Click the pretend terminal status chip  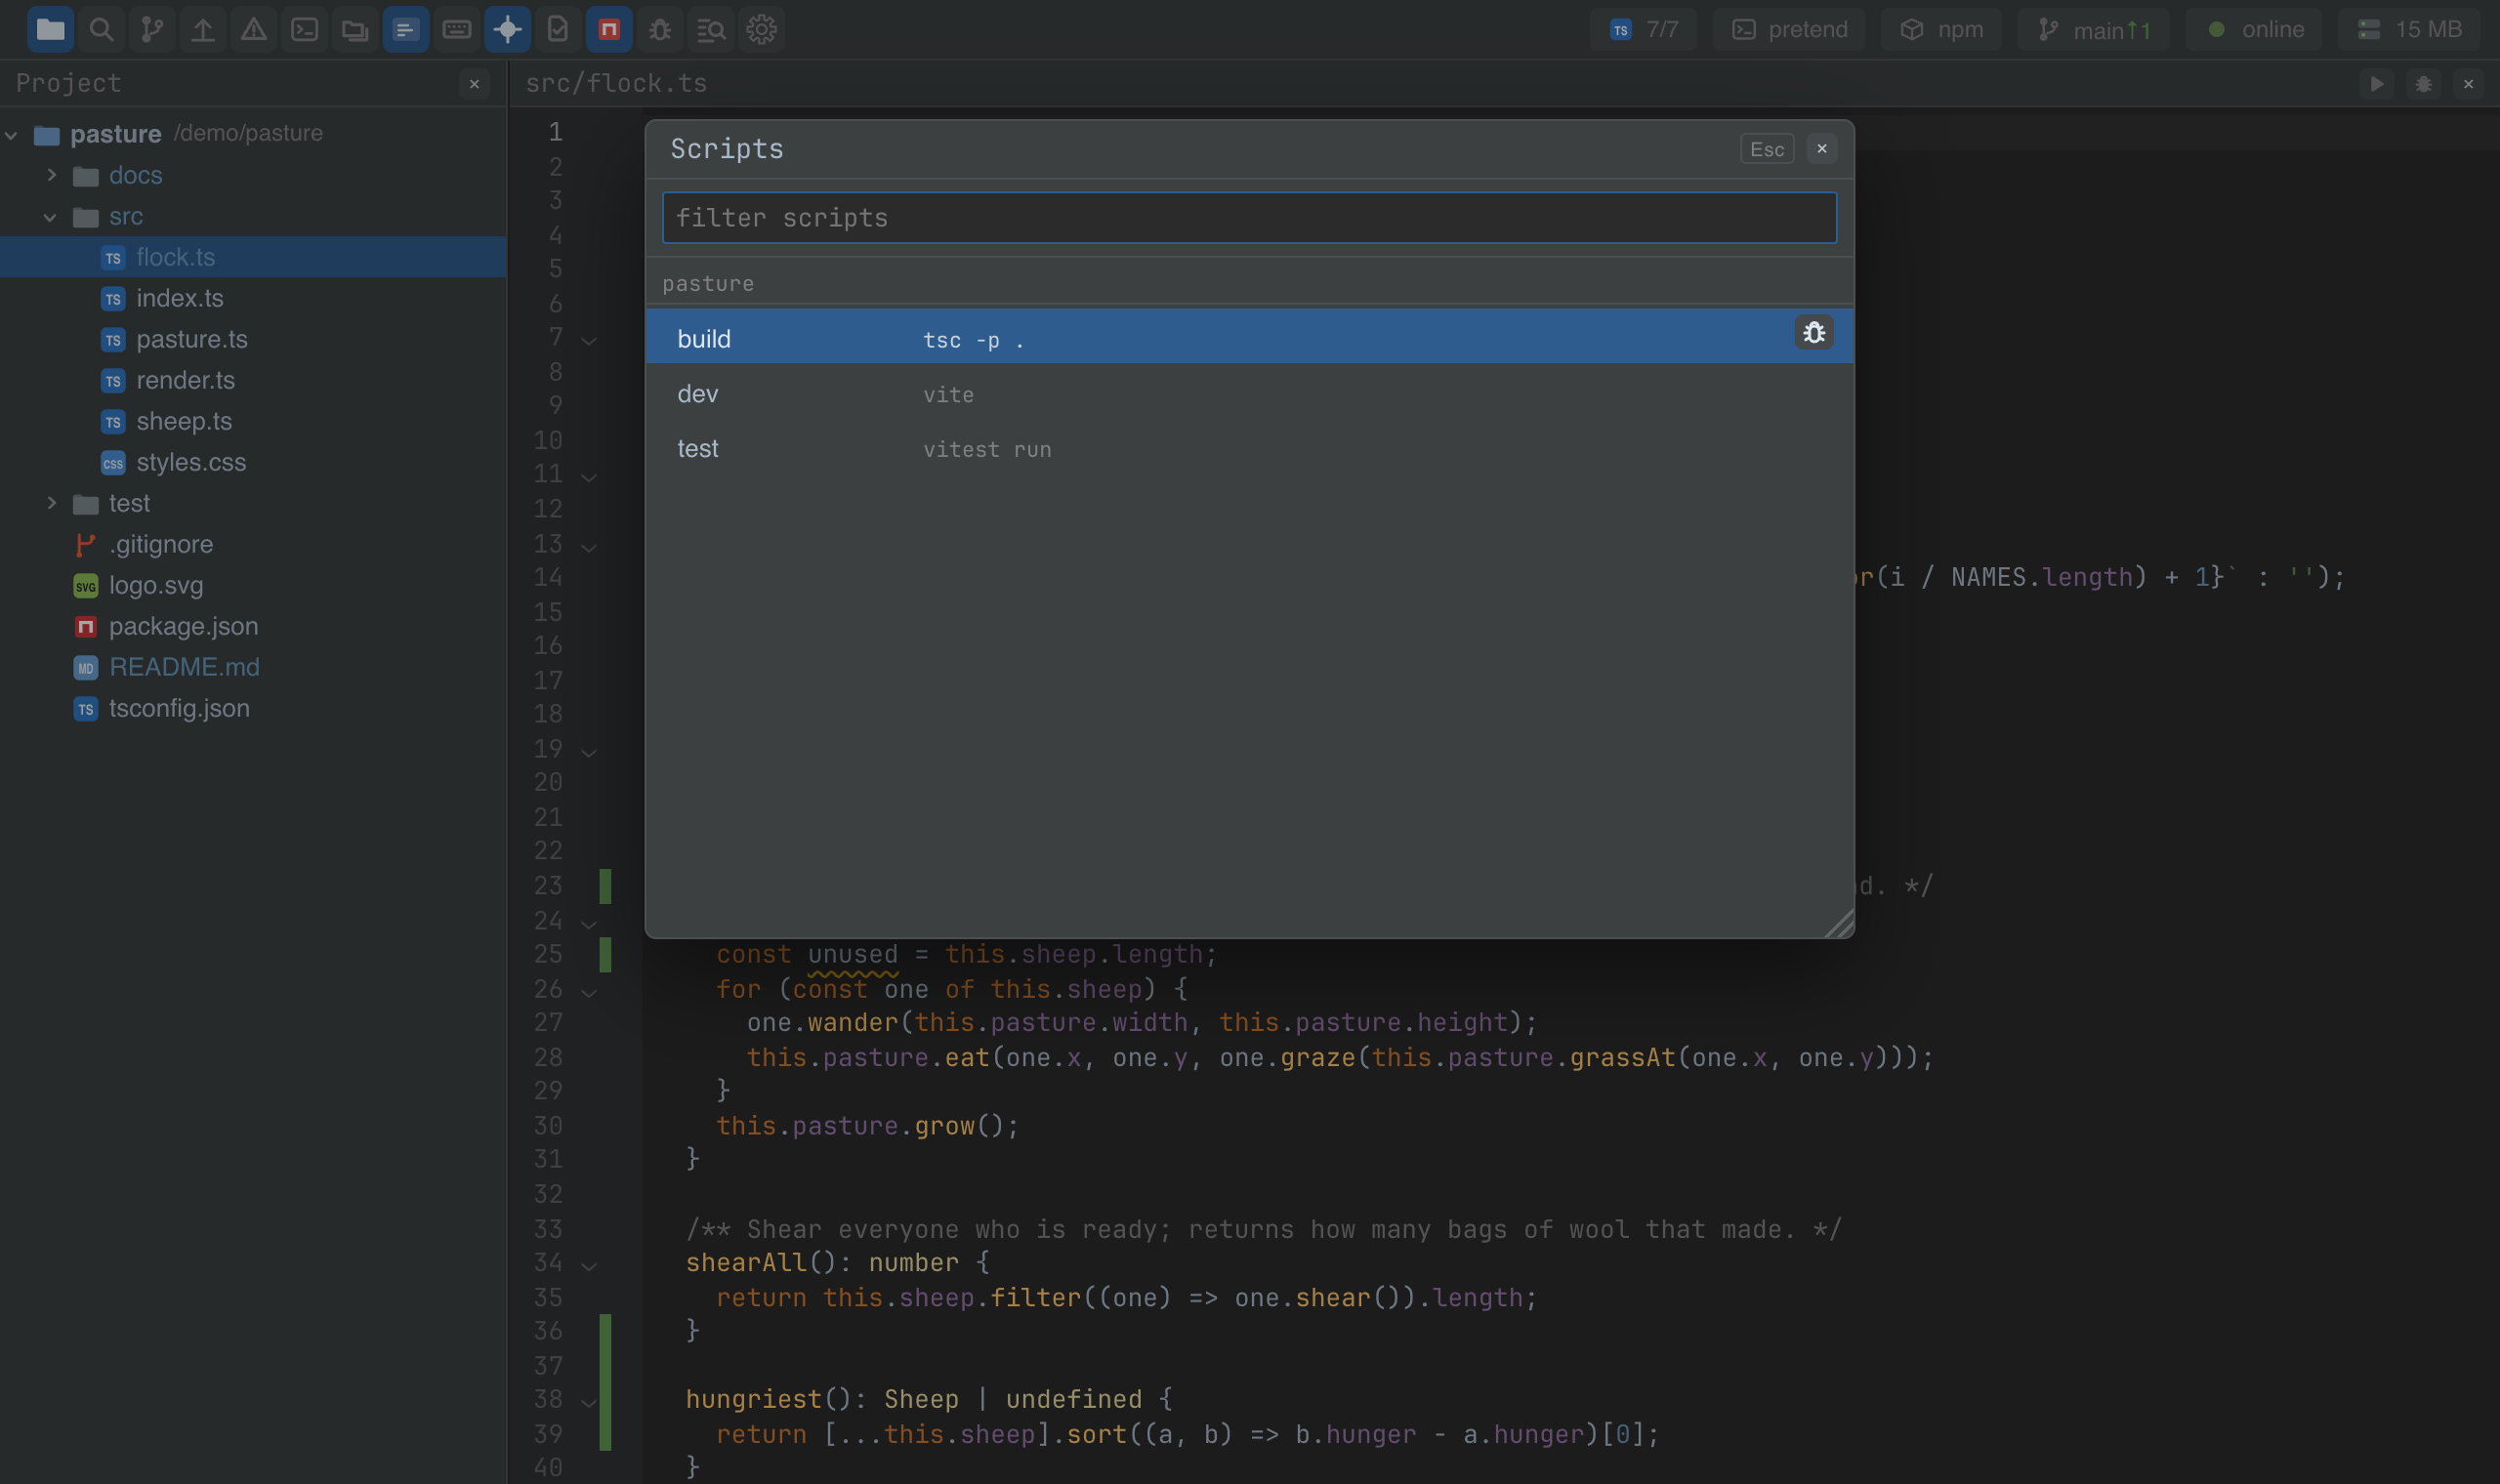click(1789, 29)
